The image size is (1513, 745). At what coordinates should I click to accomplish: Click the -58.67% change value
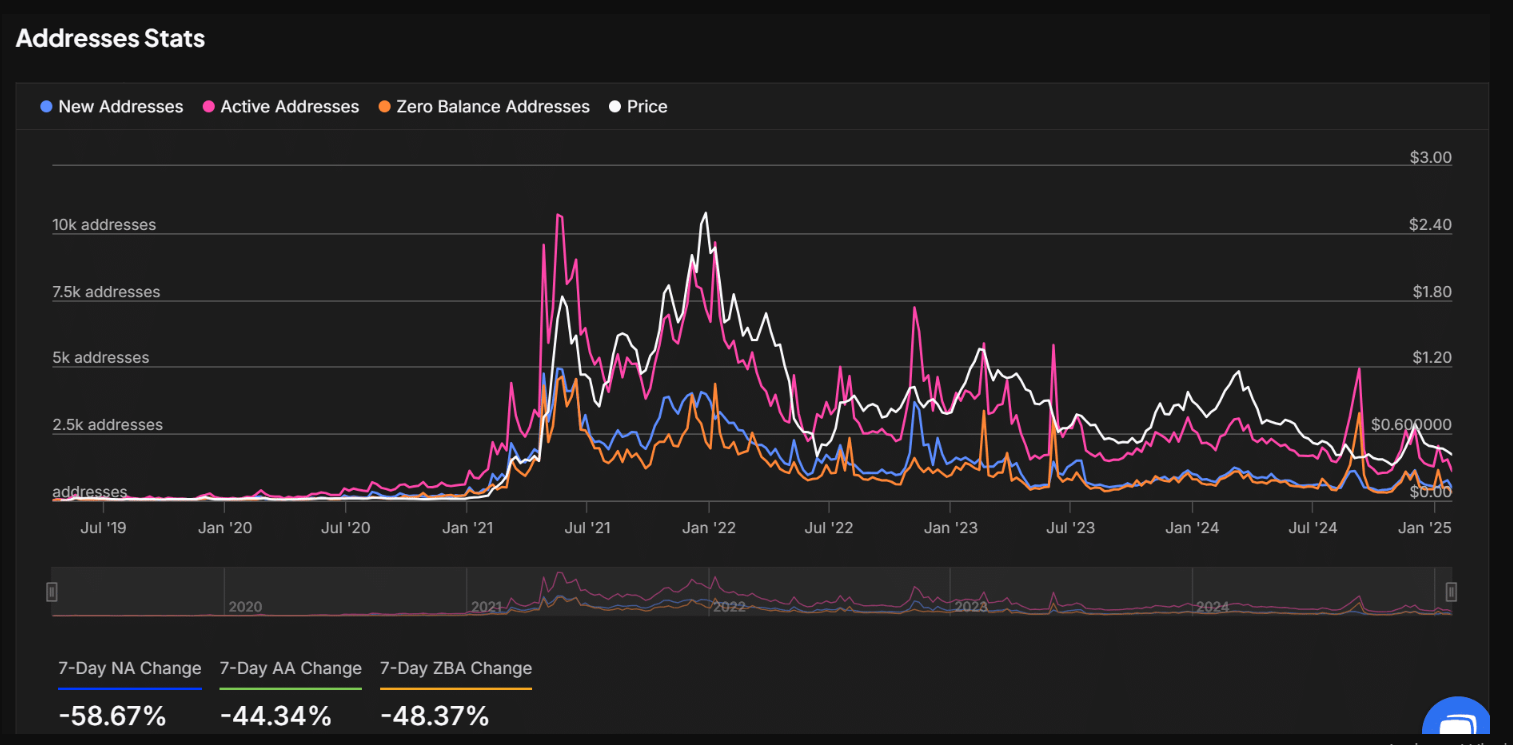[112, 716]
